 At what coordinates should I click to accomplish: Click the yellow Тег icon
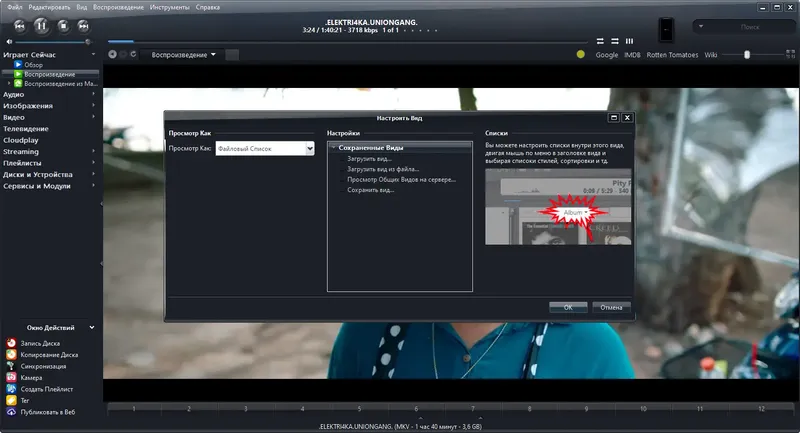[x=11, y=400]
